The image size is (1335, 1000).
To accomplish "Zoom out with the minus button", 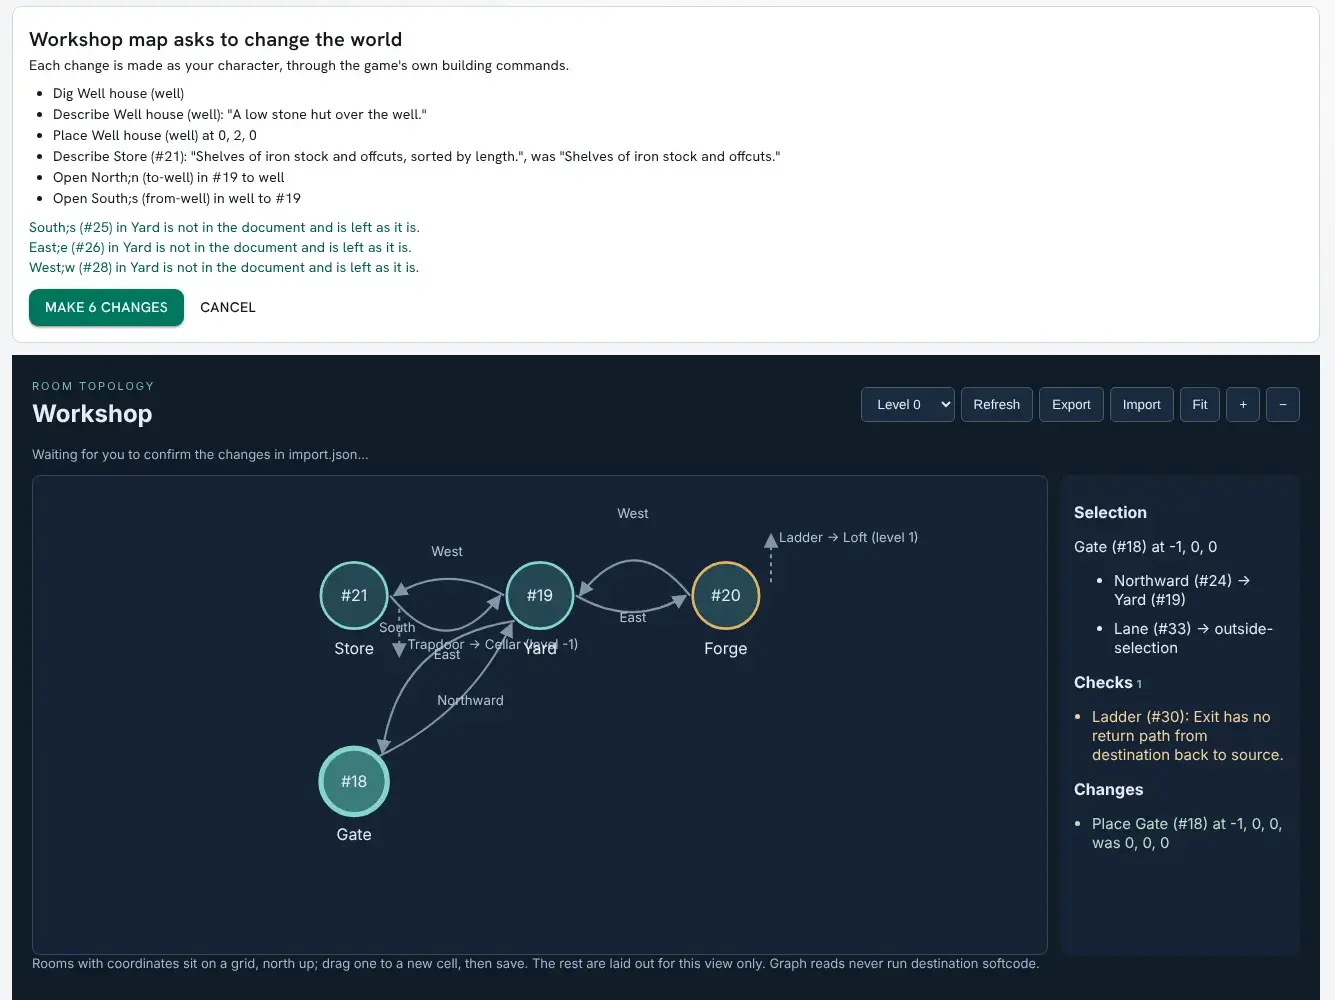I will point(1283,404).
